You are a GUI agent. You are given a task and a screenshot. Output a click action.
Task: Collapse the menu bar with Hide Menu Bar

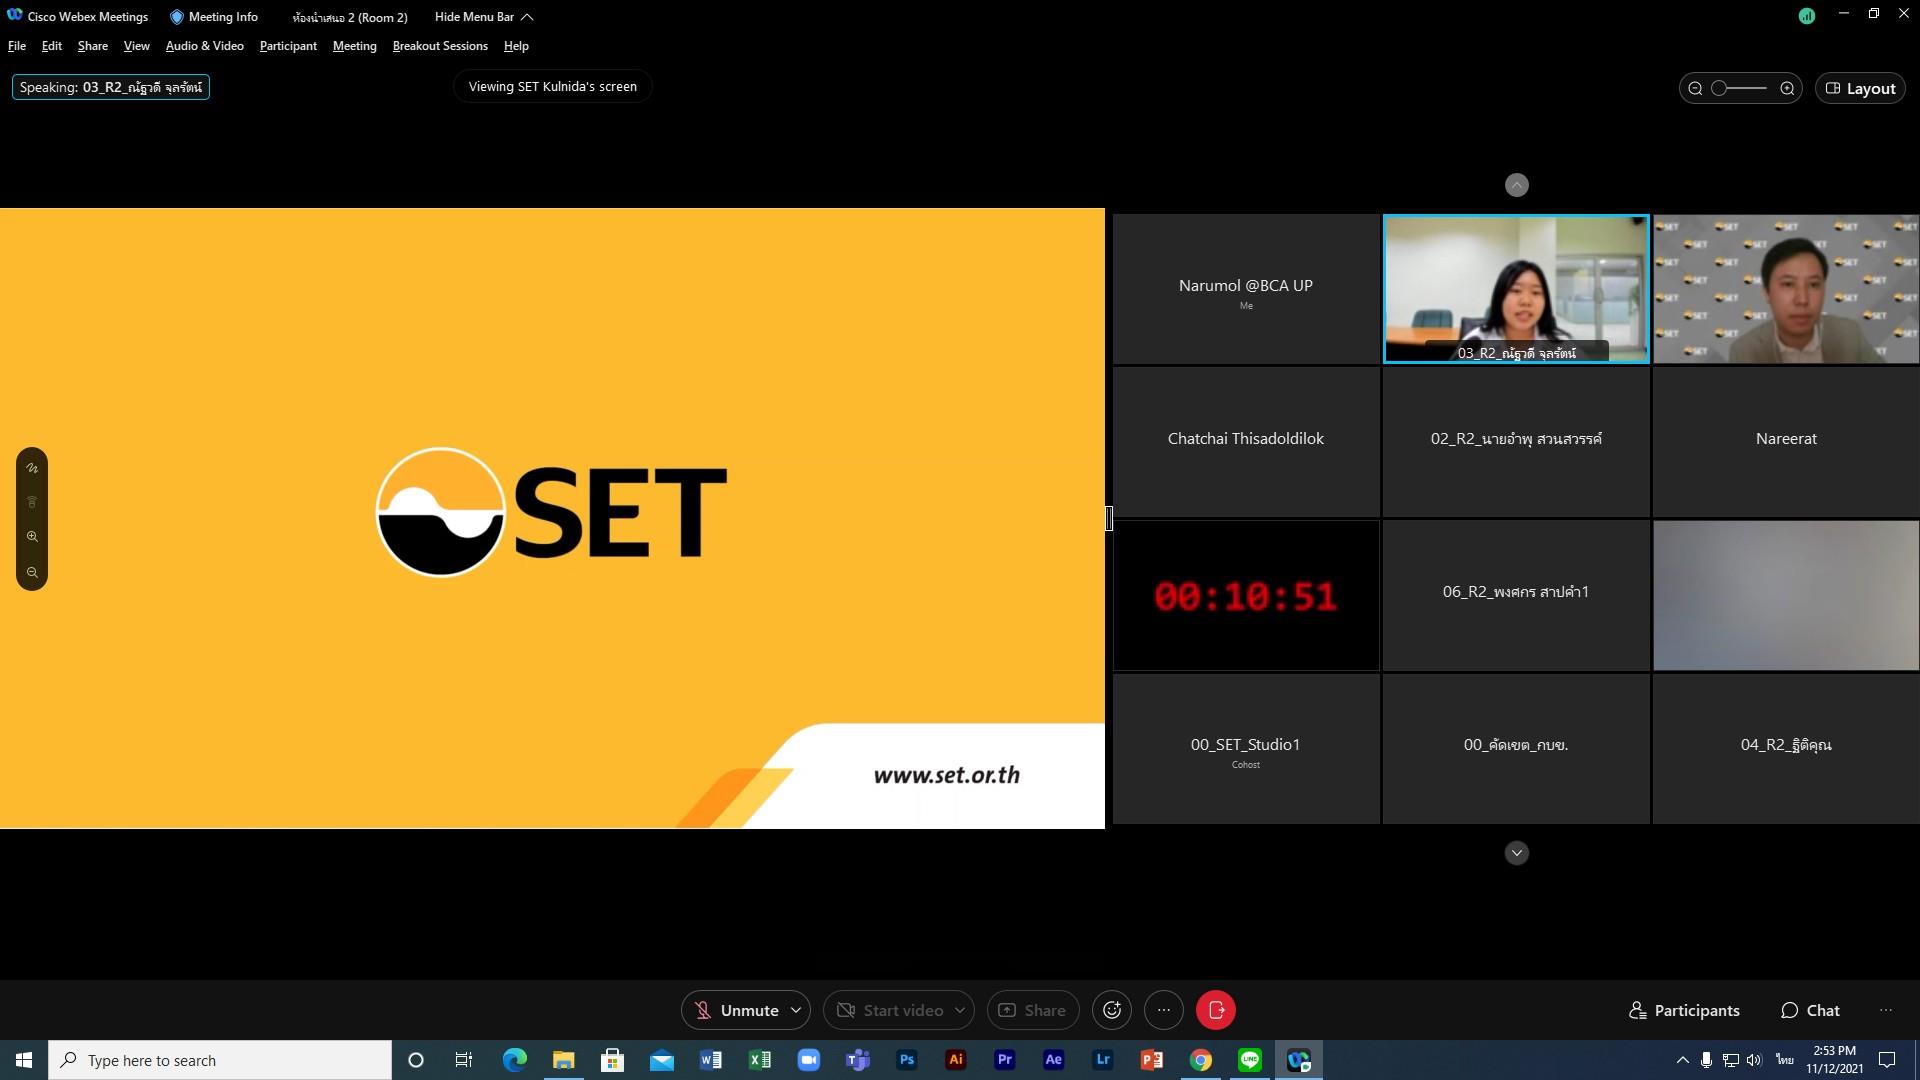(484, 17)
